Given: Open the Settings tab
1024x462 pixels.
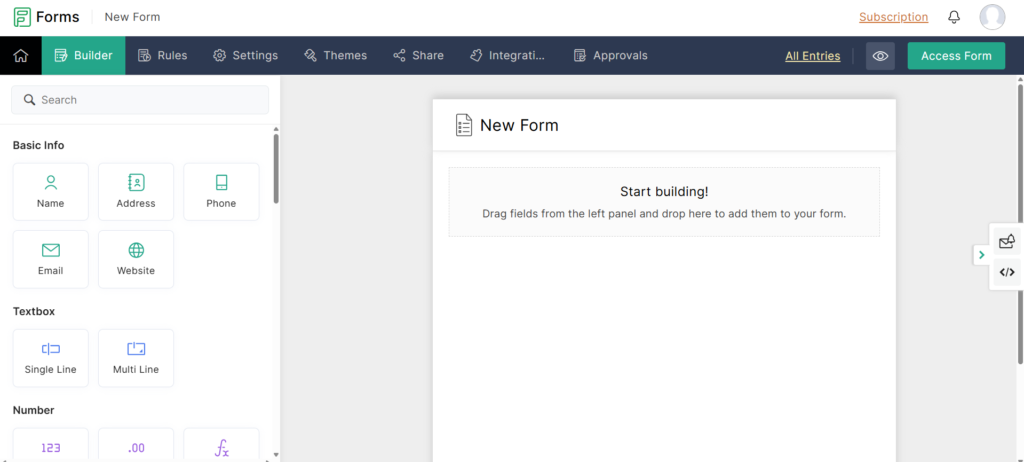Looking at the screenshot, I should tap(246, 56).
